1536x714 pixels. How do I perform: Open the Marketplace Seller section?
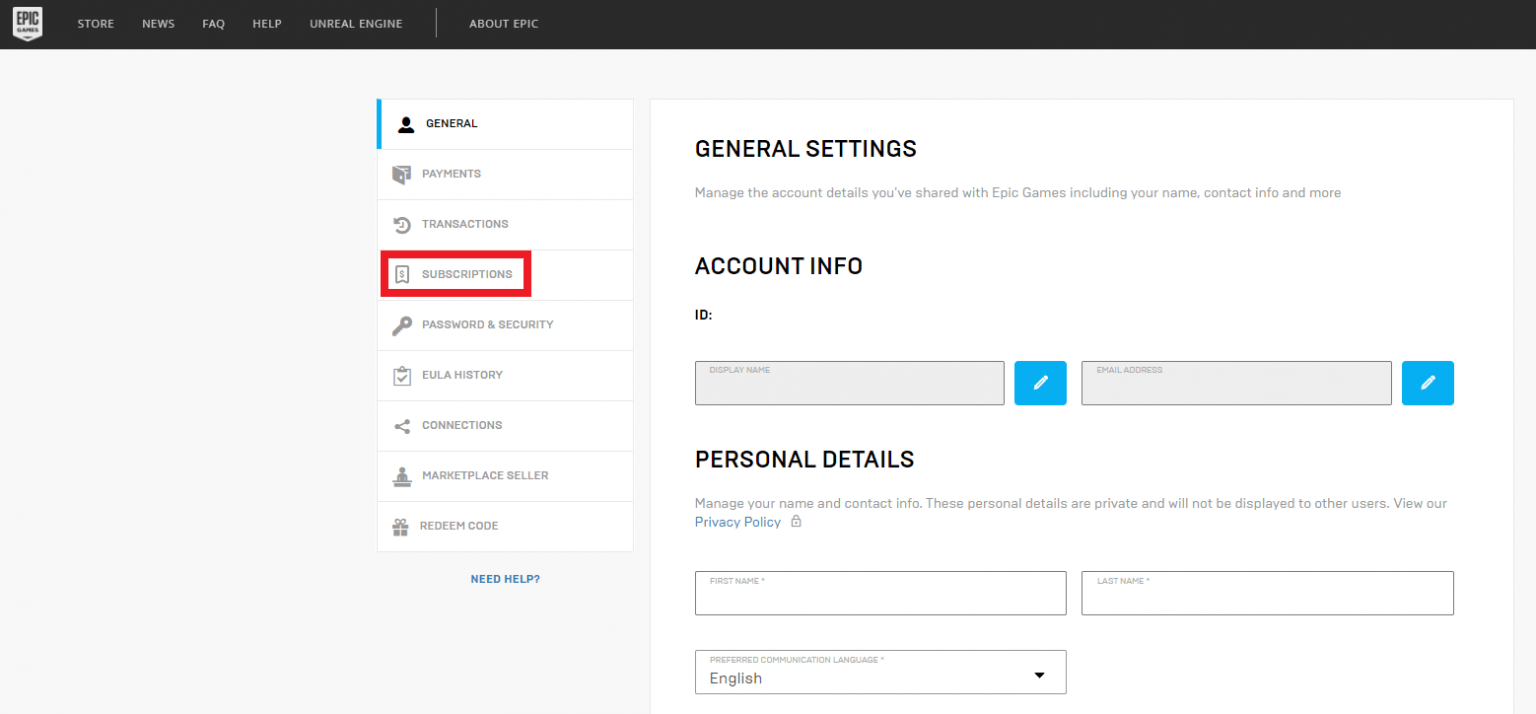pos(505,476)
